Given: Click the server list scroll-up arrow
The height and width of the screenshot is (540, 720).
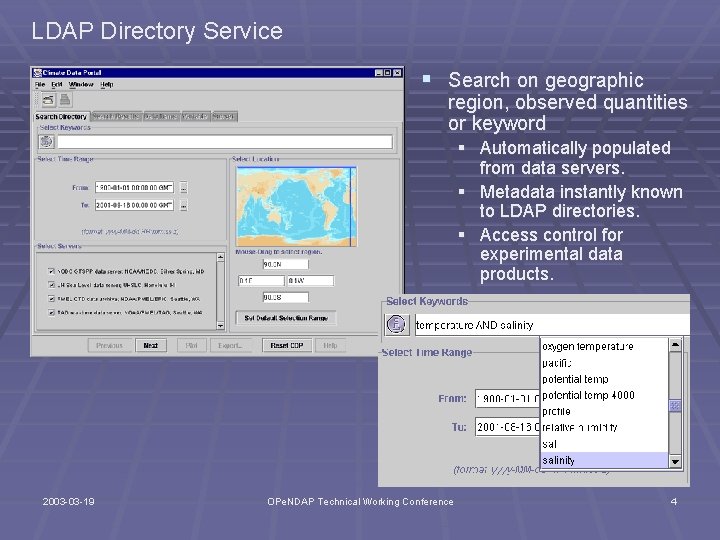Looking at the screenshot, I should pyautogui.click(x=220, y=257).
